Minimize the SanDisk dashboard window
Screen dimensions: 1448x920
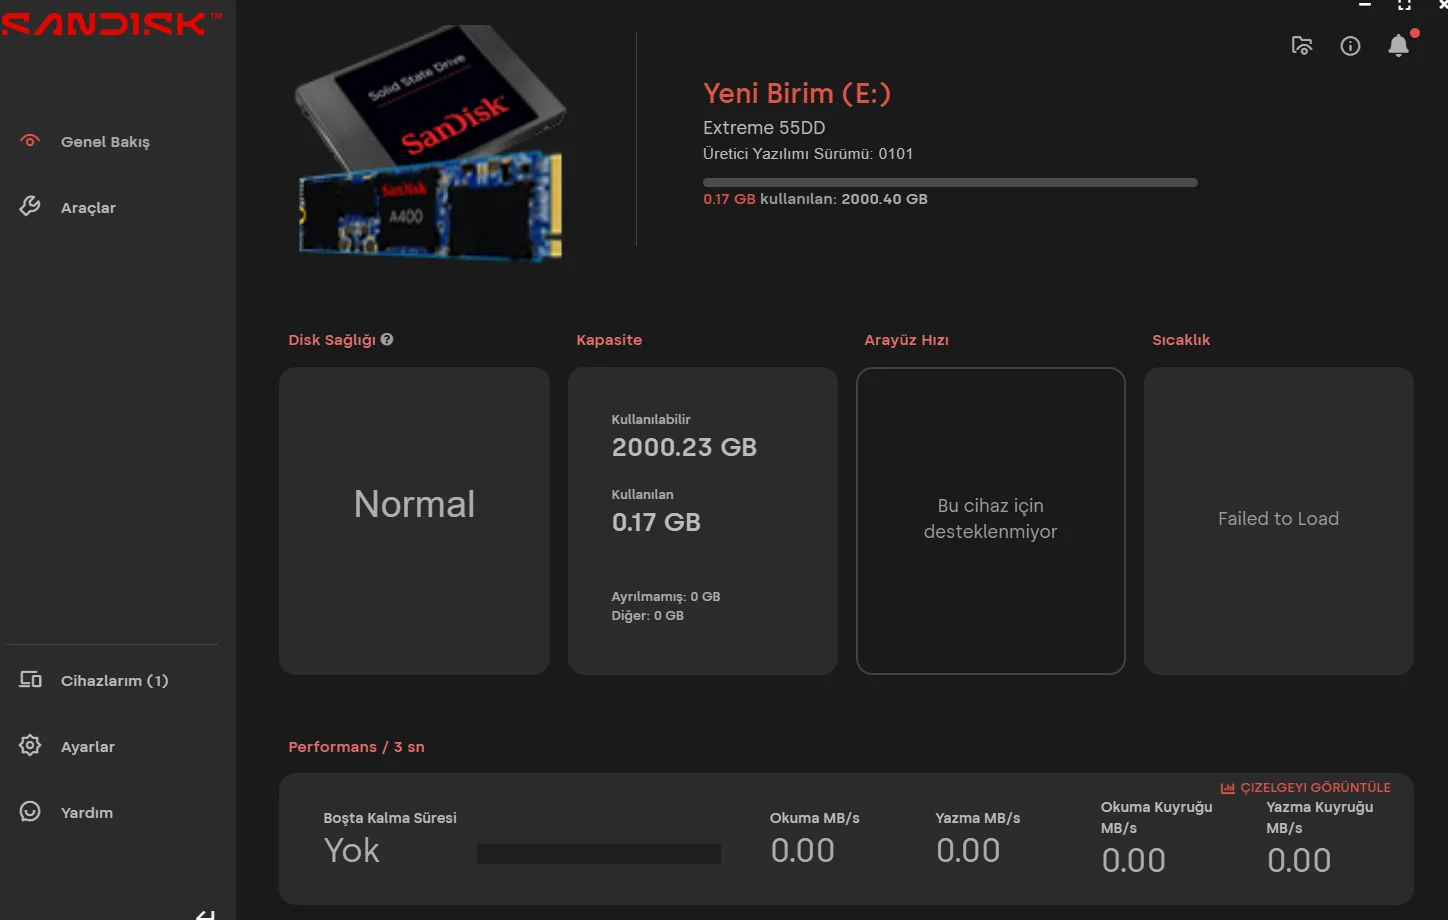tap(1365, 5)
